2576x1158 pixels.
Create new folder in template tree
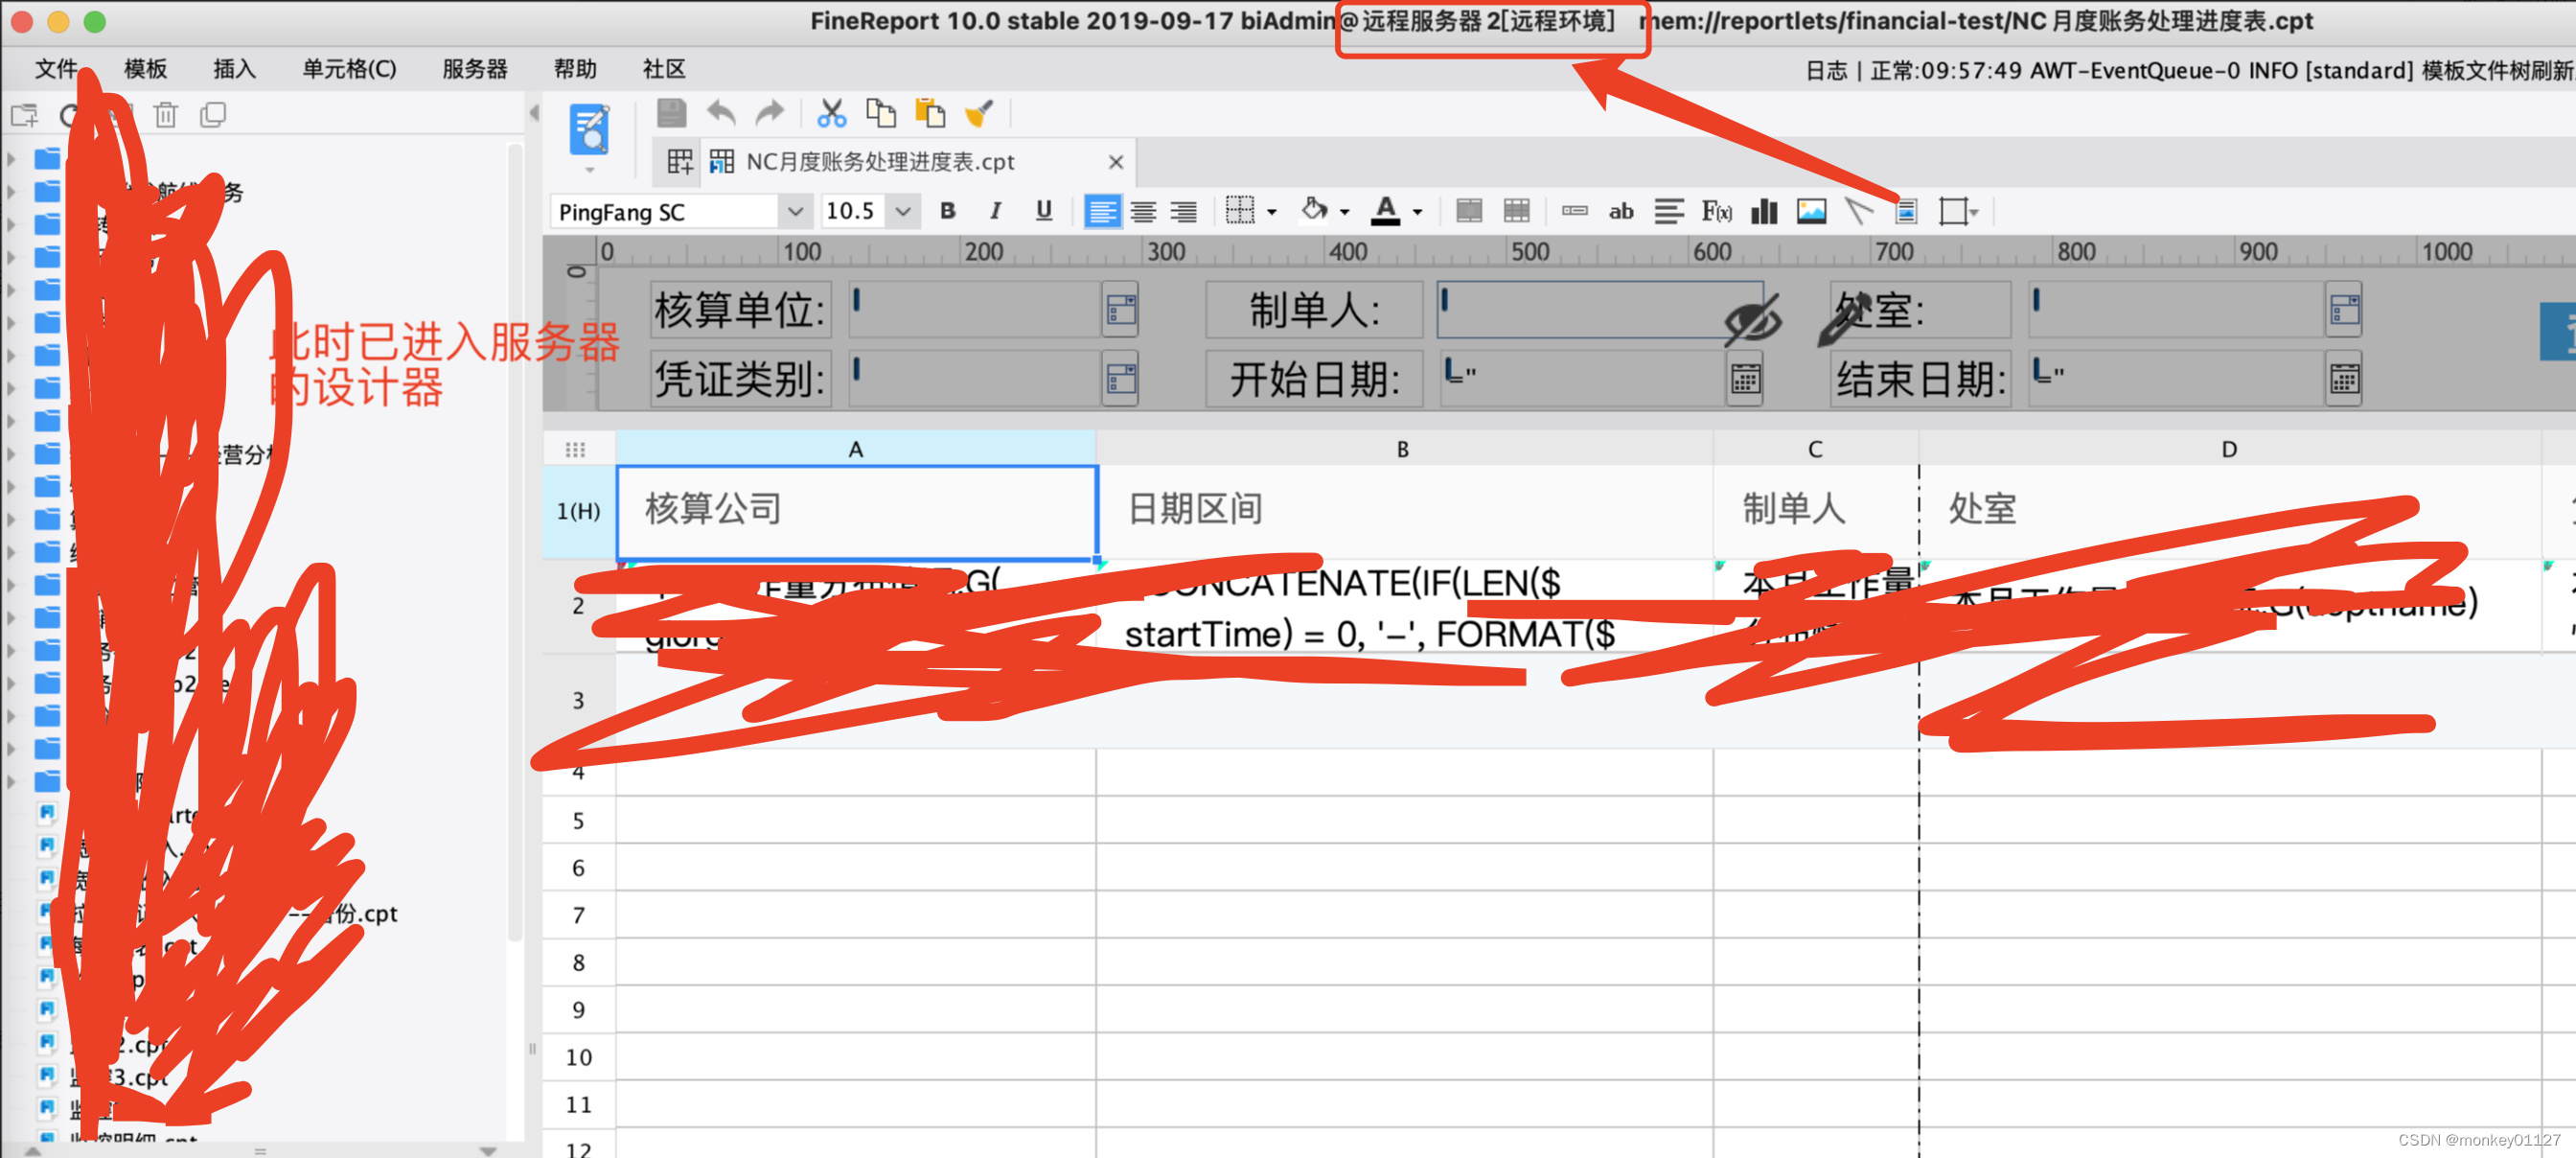pyautogui.click(x=24, y=116)
